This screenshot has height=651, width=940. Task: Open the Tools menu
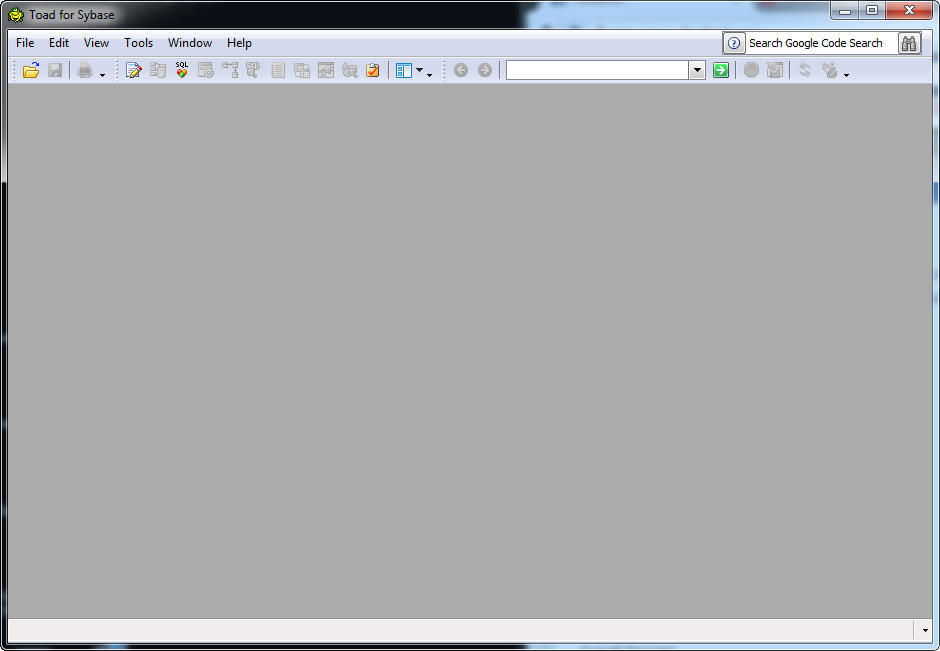(138, 43)
